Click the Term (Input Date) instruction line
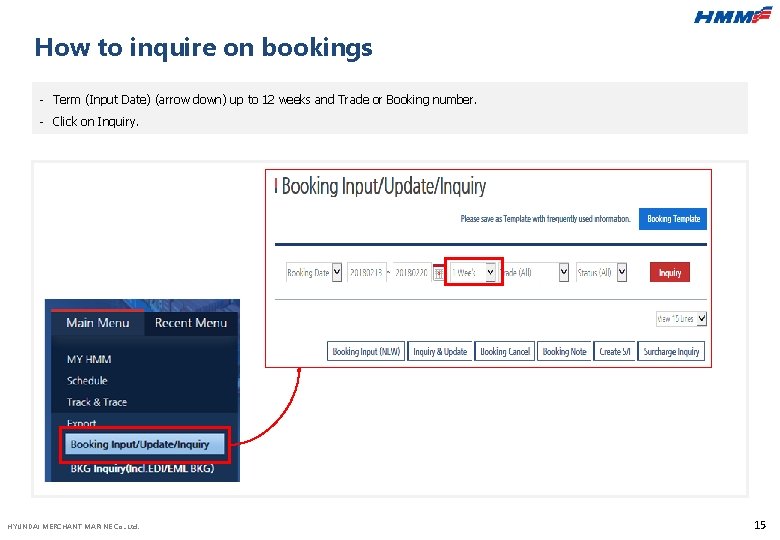This screenshot has height=540, width=780. (x=265, y=100)
